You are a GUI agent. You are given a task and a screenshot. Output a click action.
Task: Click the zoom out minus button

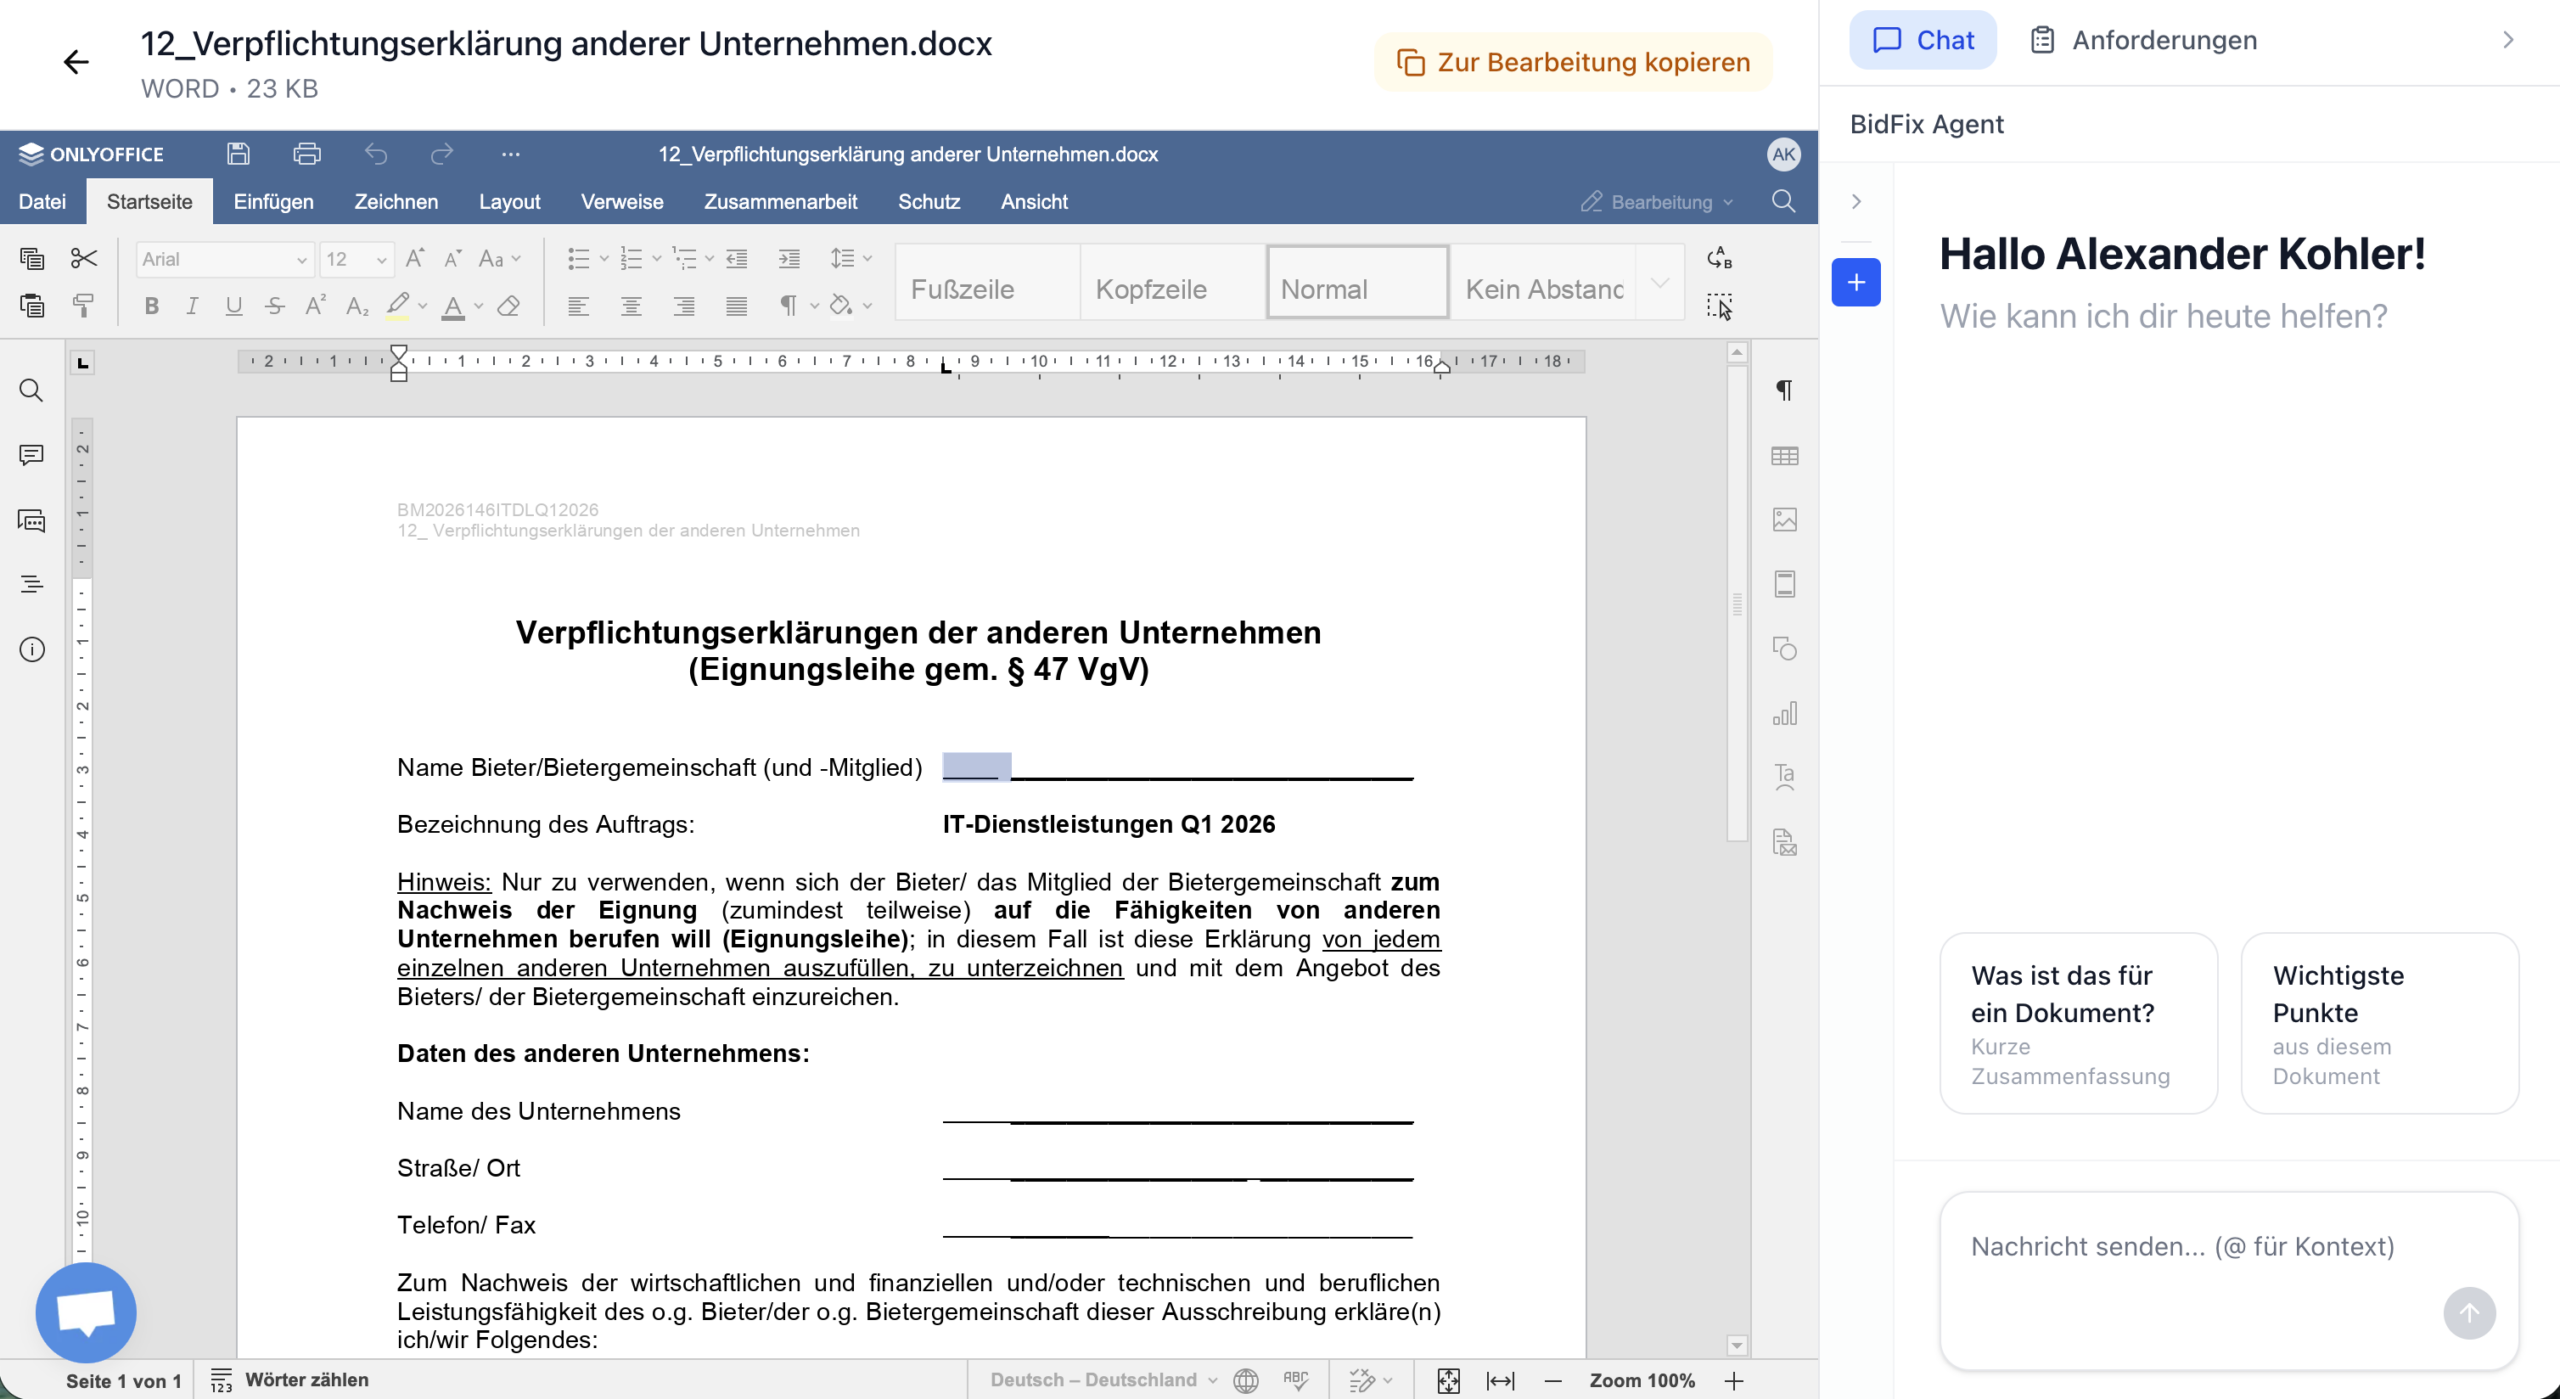point(1552,1380)
